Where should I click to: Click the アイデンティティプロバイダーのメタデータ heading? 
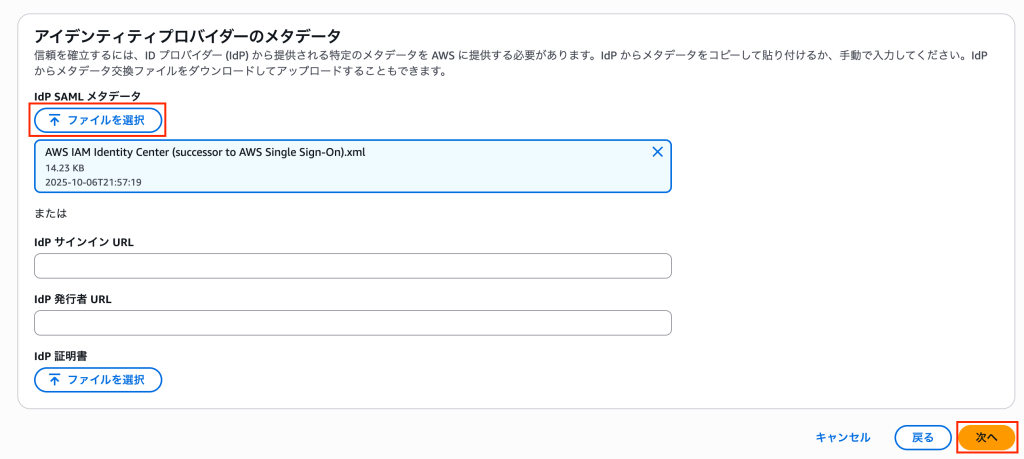pos(188,38)
